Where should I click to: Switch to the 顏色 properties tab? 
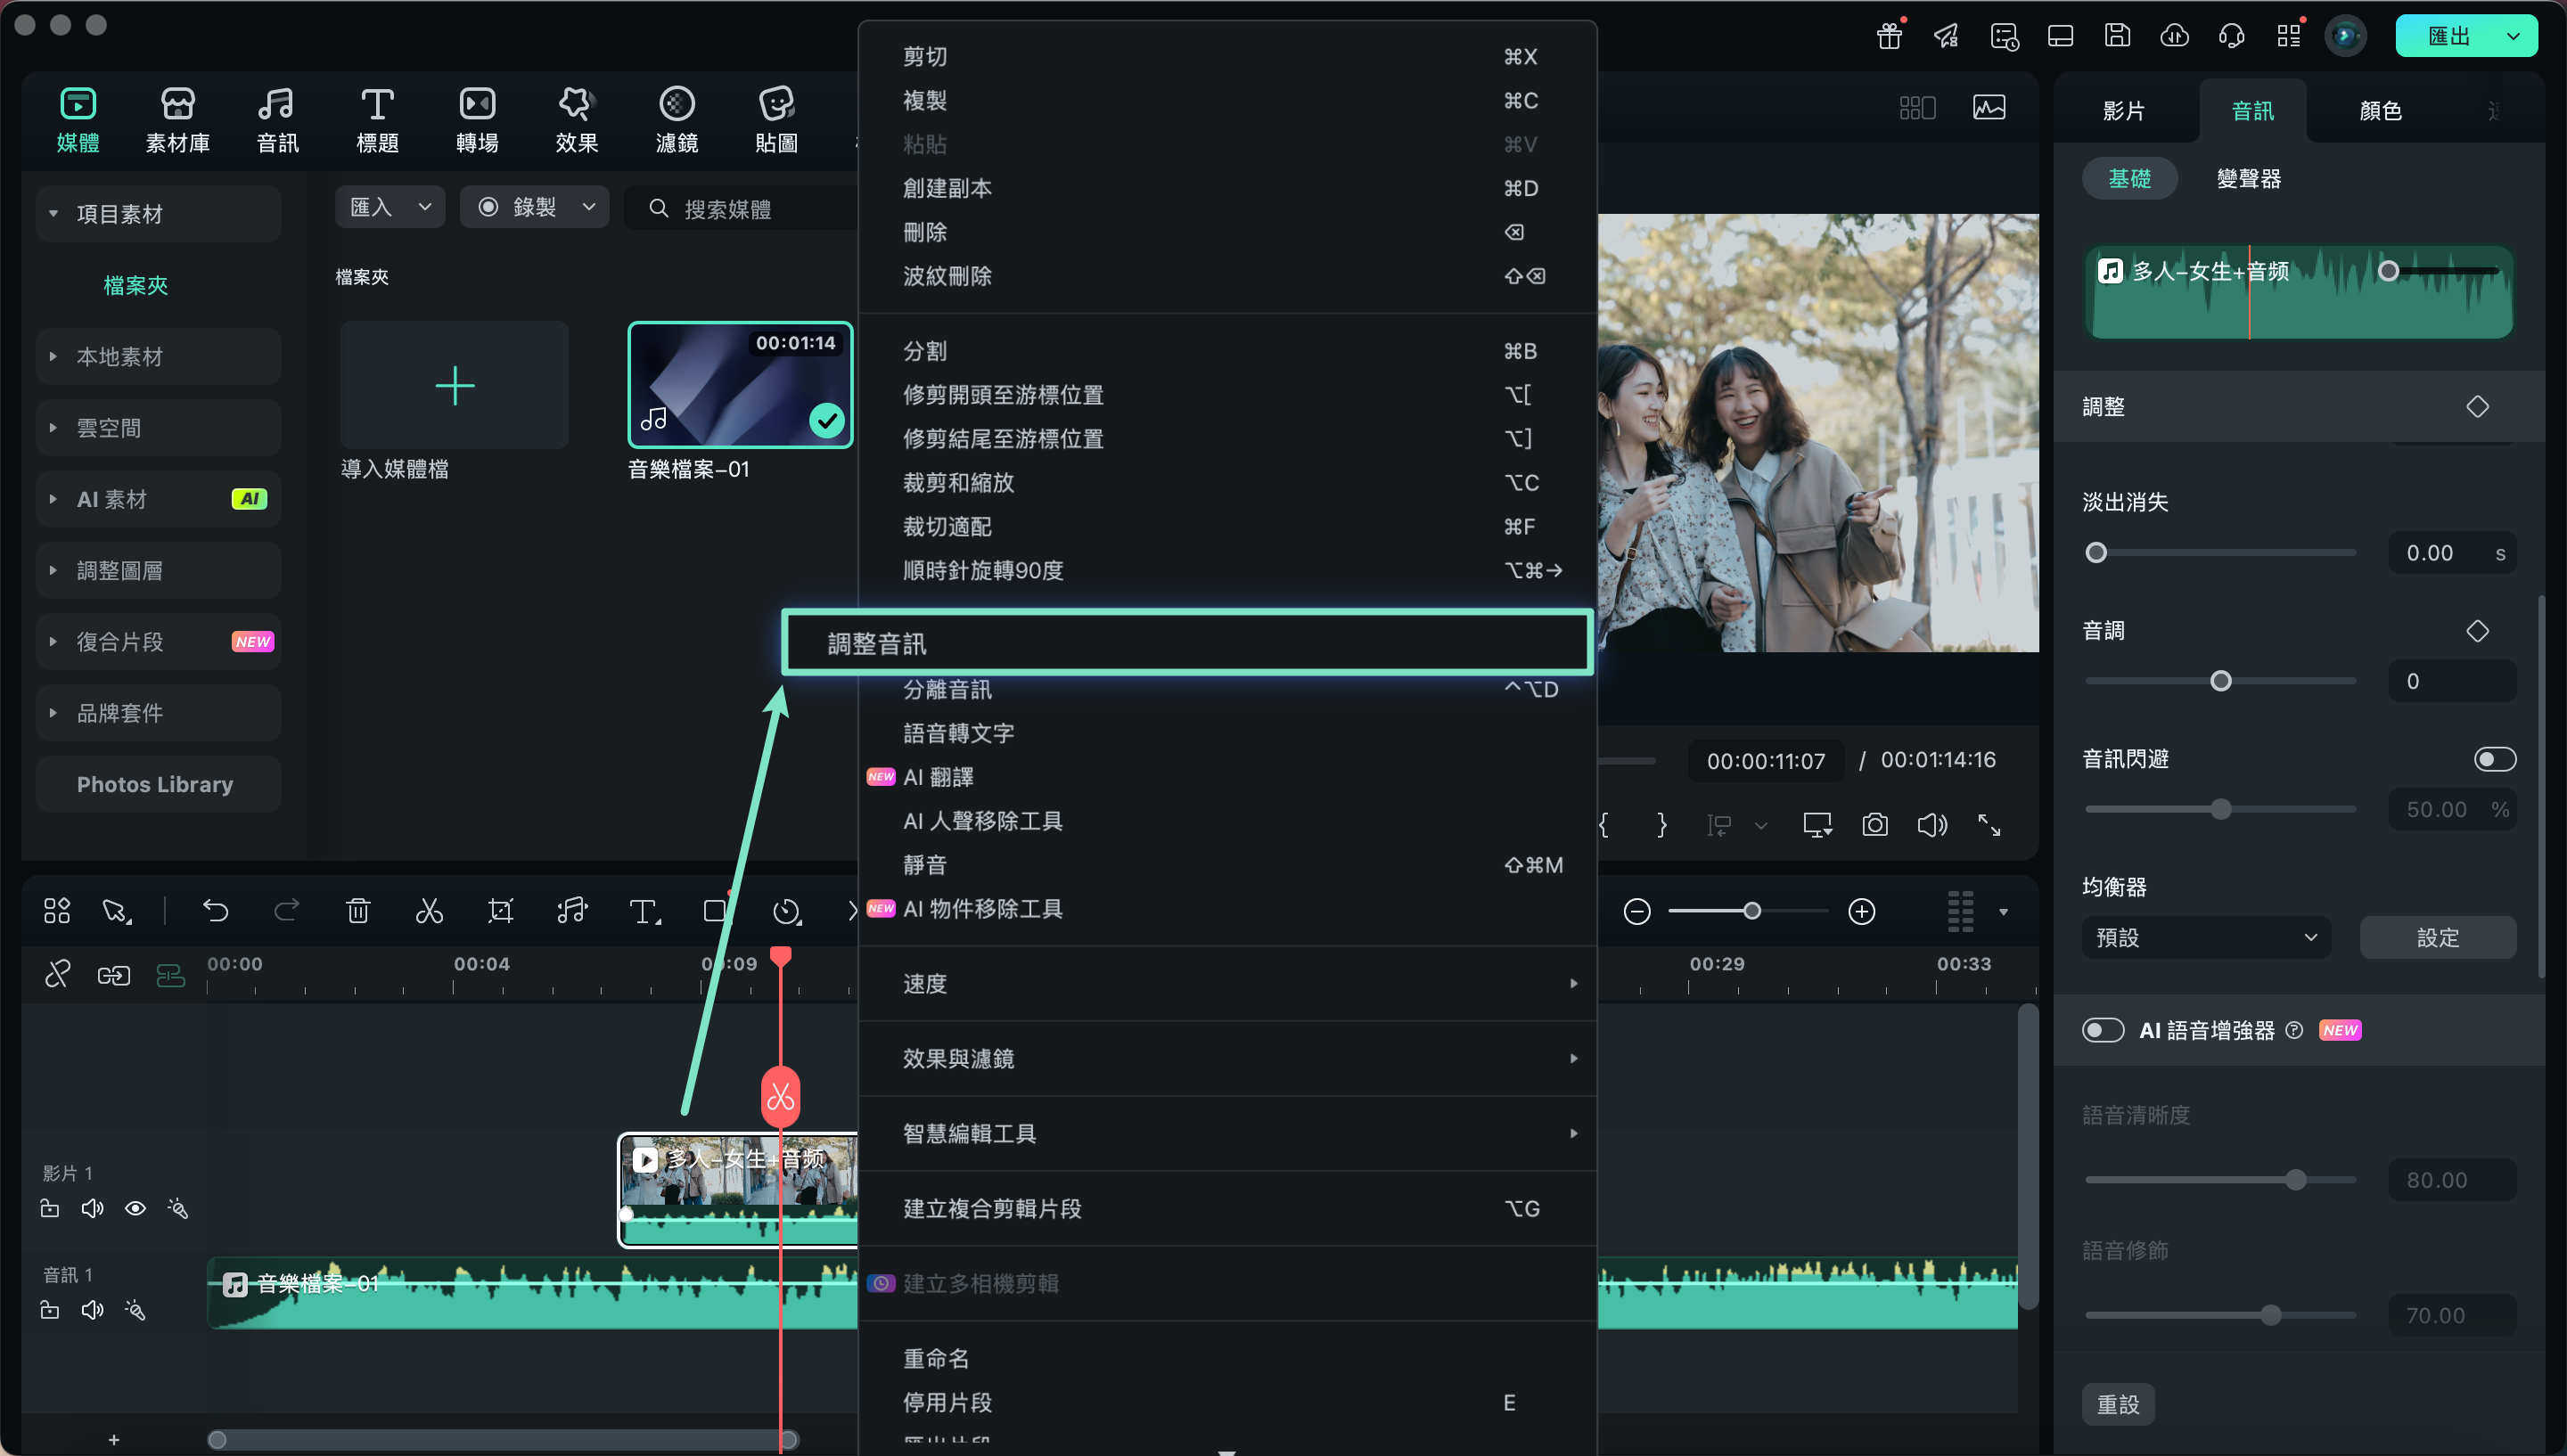(2380, 110)
